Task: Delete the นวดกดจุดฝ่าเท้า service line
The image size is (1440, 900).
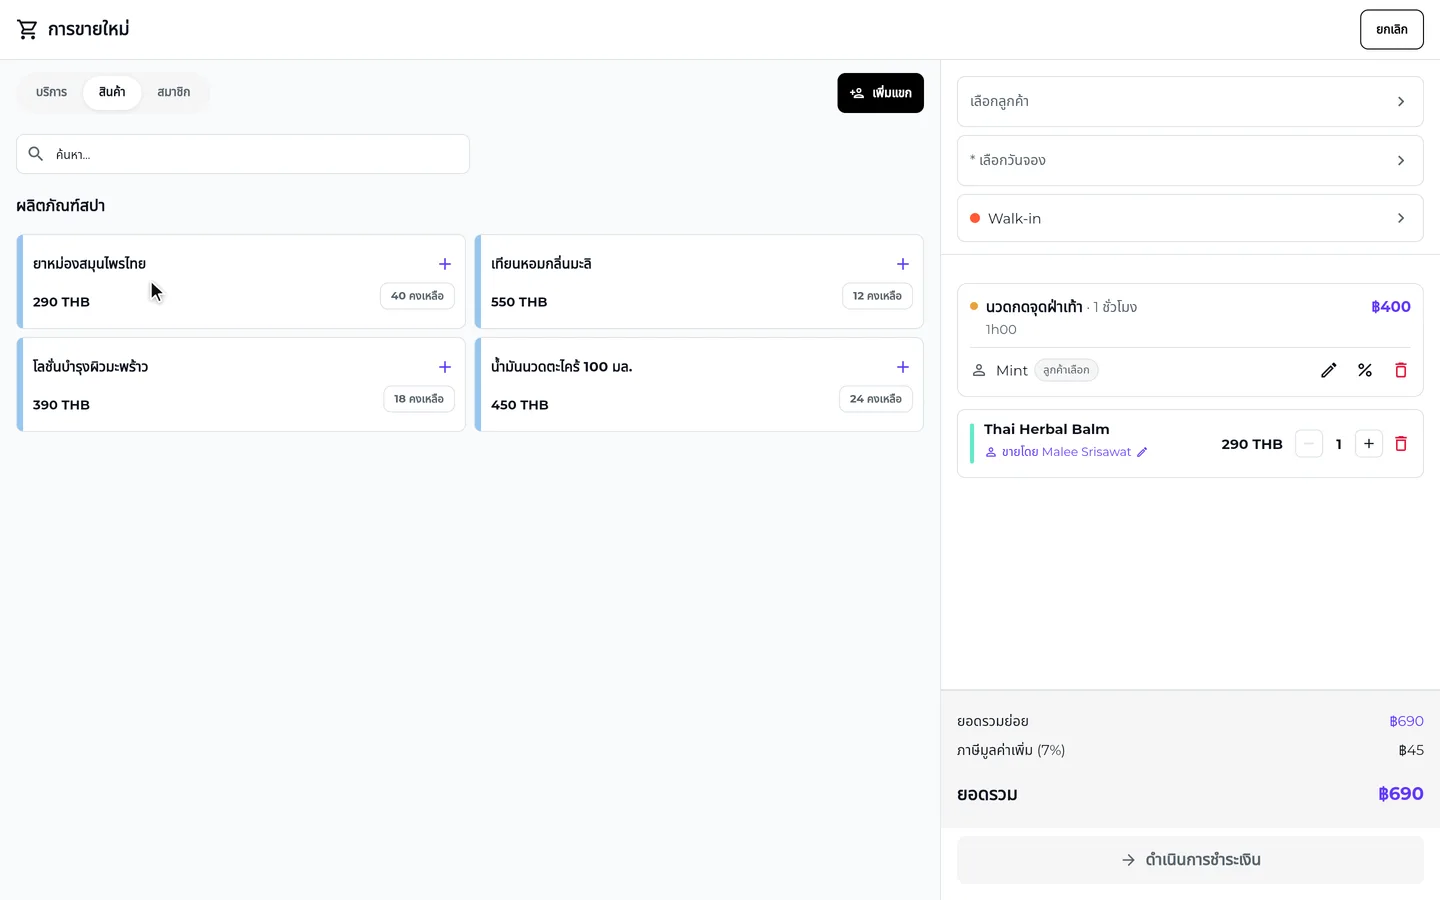Action: point(1401,370)
